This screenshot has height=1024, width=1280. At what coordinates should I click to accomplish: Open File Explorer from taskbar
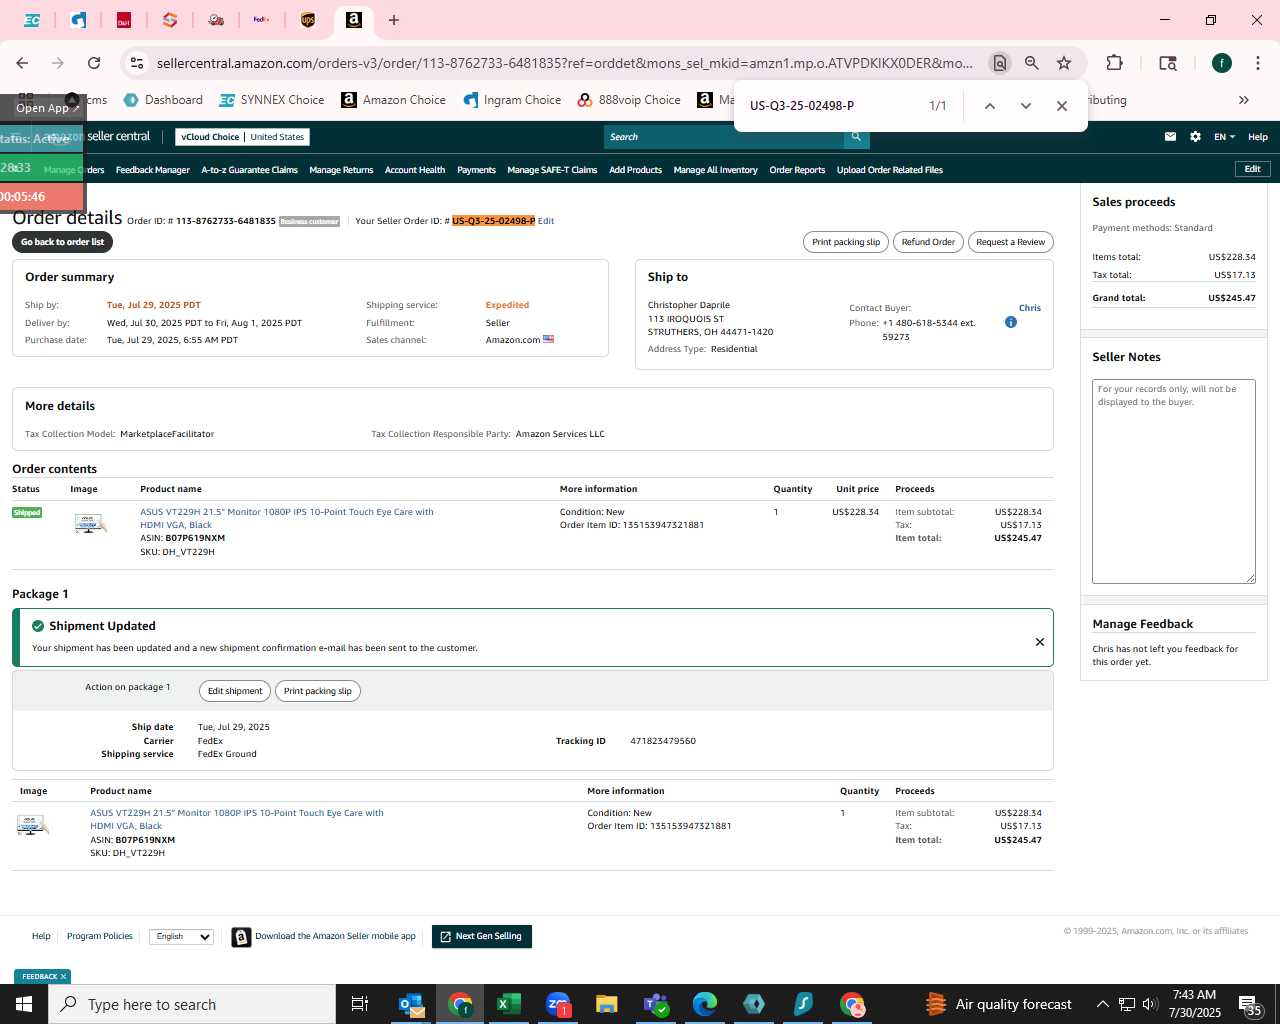coord(606,1004)
